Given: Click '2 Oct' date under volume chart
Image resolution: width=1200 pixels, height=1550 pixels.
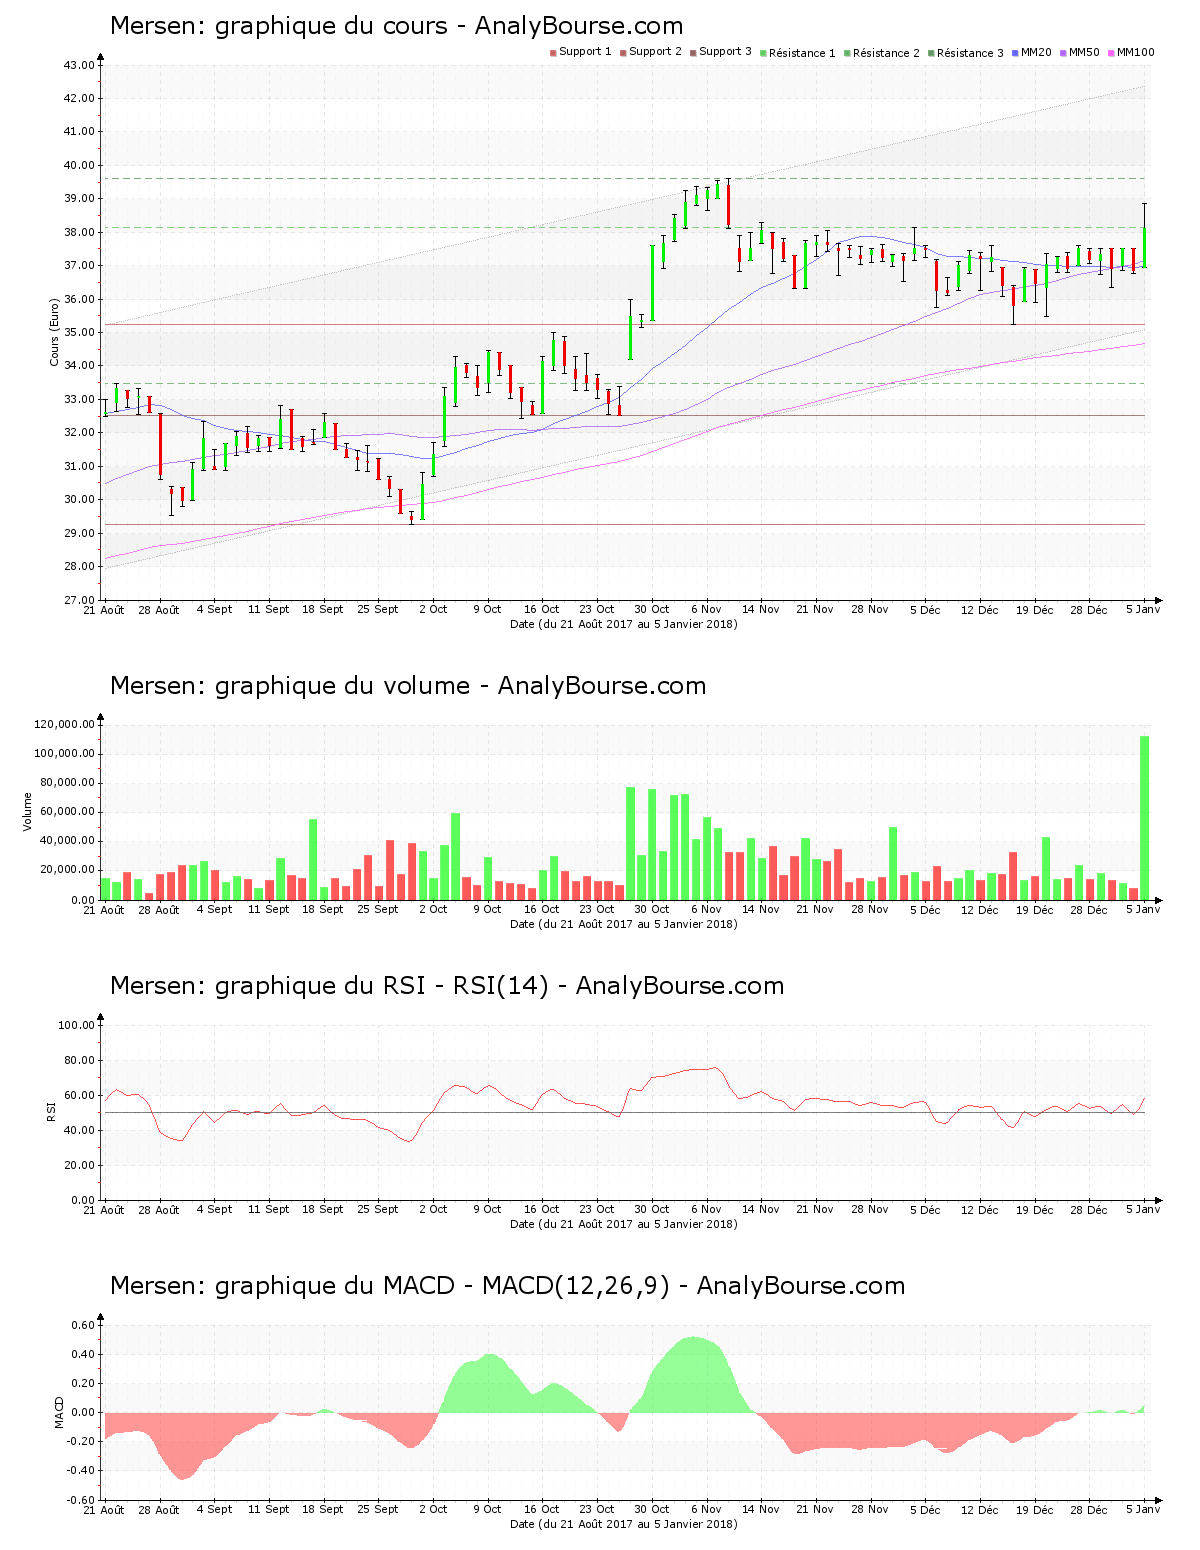Looking at the screenshot, I should coord(433,909).
